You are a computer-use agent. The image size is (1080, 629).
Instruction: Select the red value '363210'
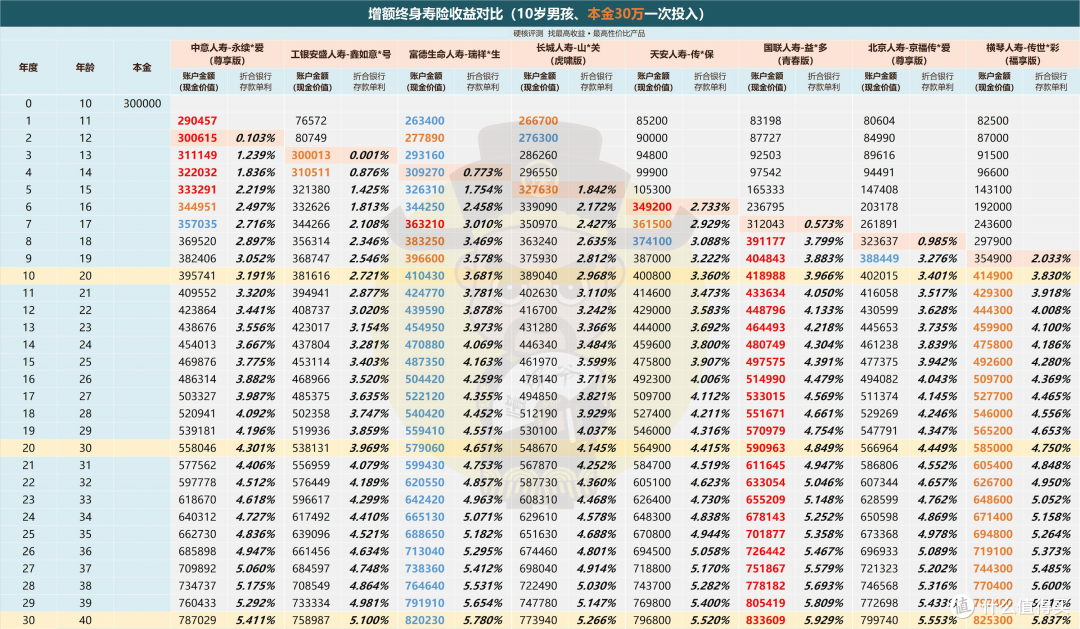coord(424,224)
